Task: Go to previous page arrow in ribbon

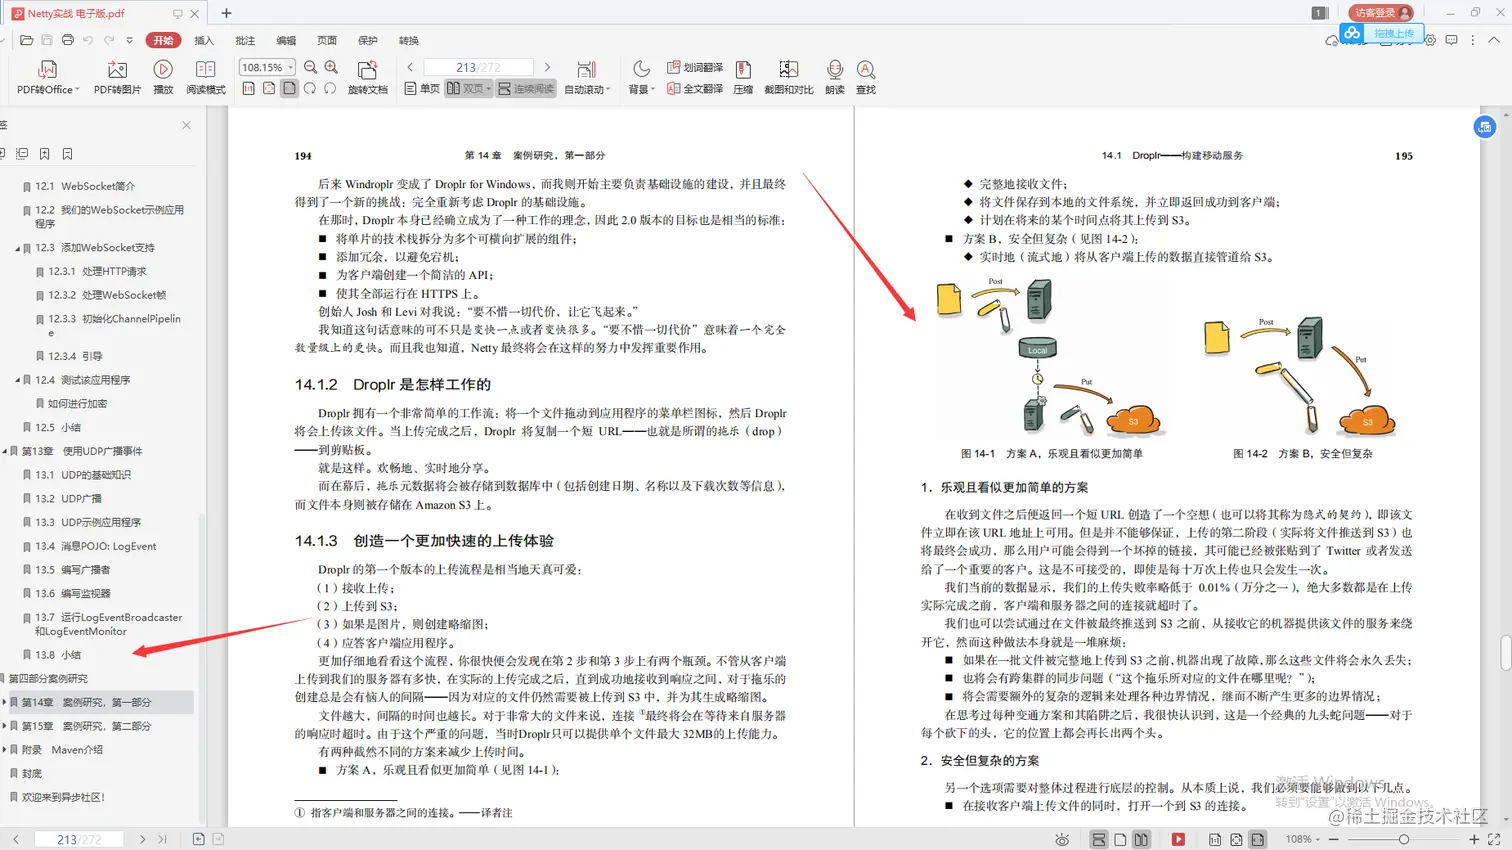Action: click(410, 67)
